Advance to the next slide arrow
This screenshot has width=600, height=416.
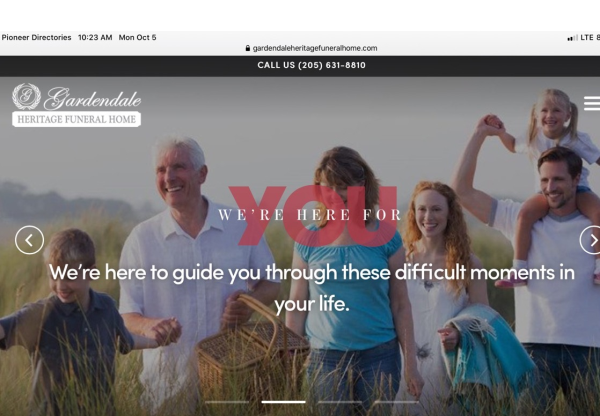[x=590, y=240]
